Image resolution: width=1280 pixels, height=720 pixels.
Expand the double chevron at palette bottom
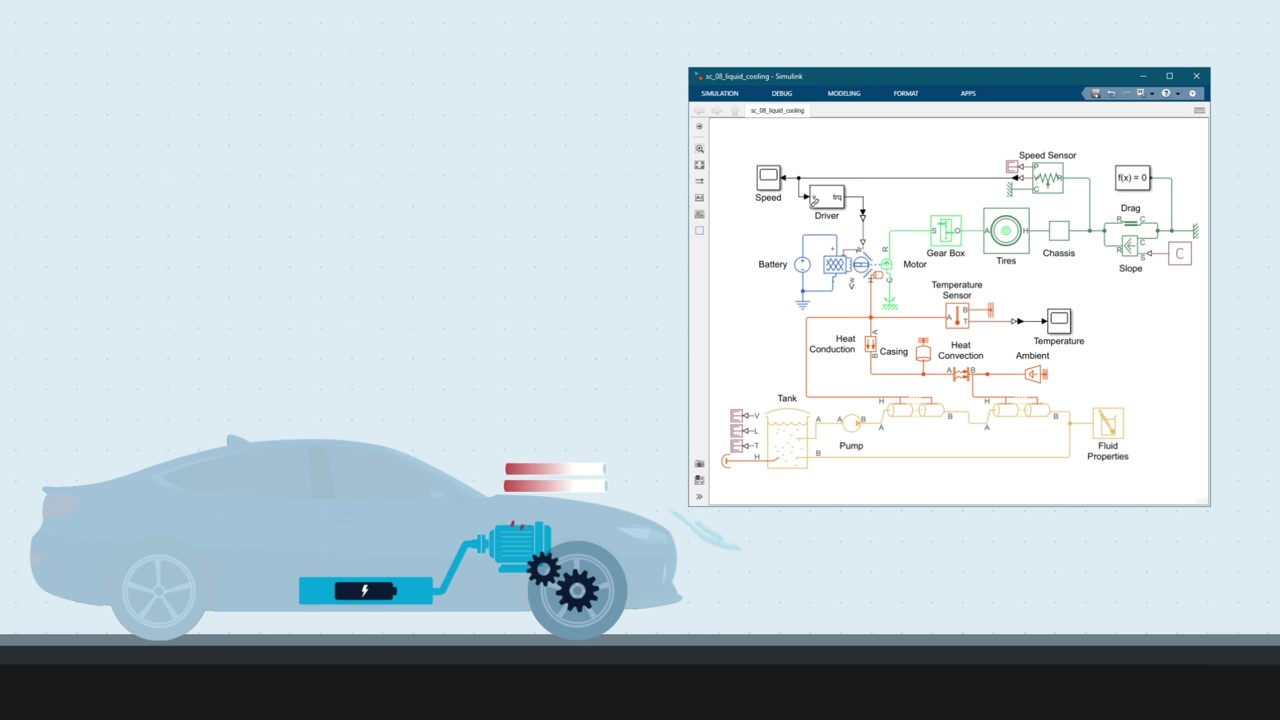point(700,496)
